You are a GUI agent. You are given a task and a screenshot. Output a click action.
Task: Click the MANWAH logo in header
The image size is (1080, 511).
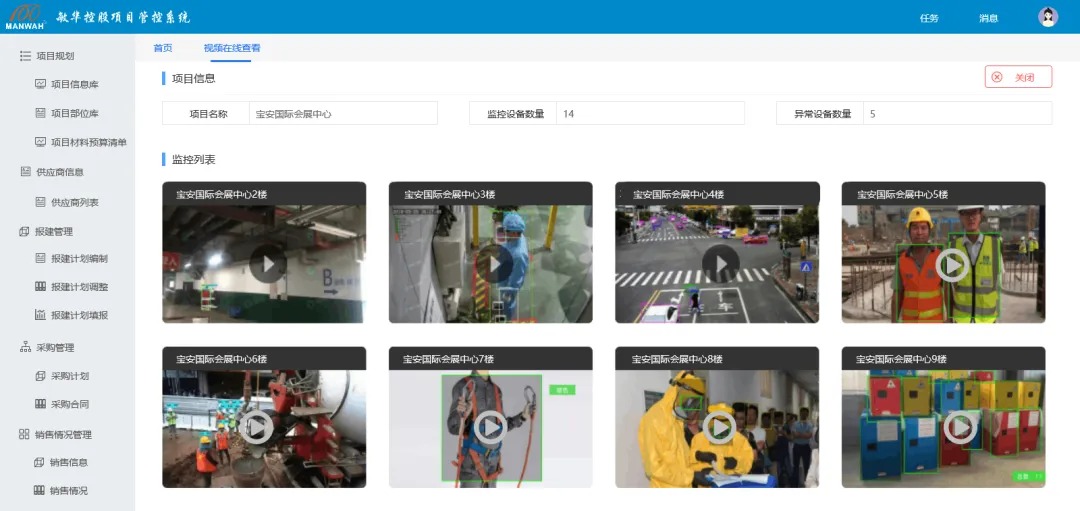click(25, 17)
